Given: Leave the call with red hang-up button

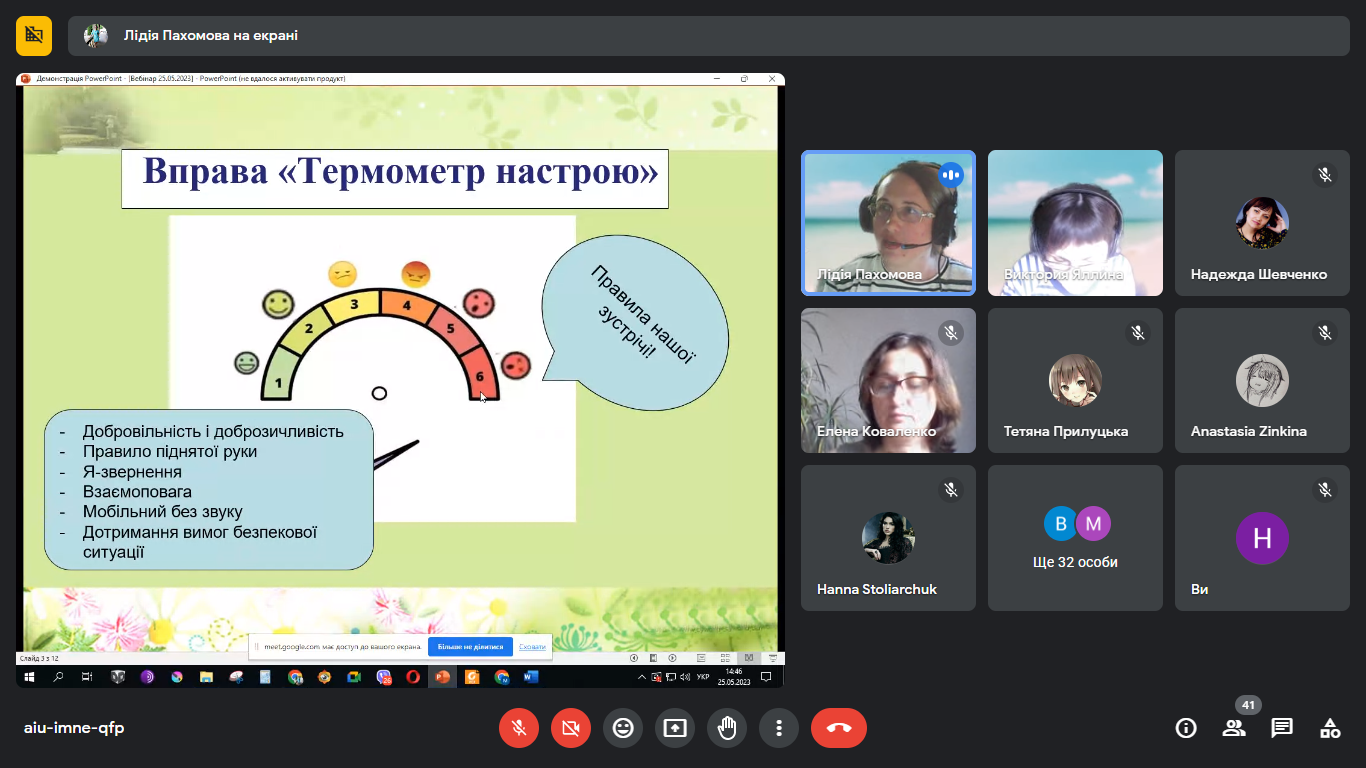Looking at the screenshot, I should (838, 728).
